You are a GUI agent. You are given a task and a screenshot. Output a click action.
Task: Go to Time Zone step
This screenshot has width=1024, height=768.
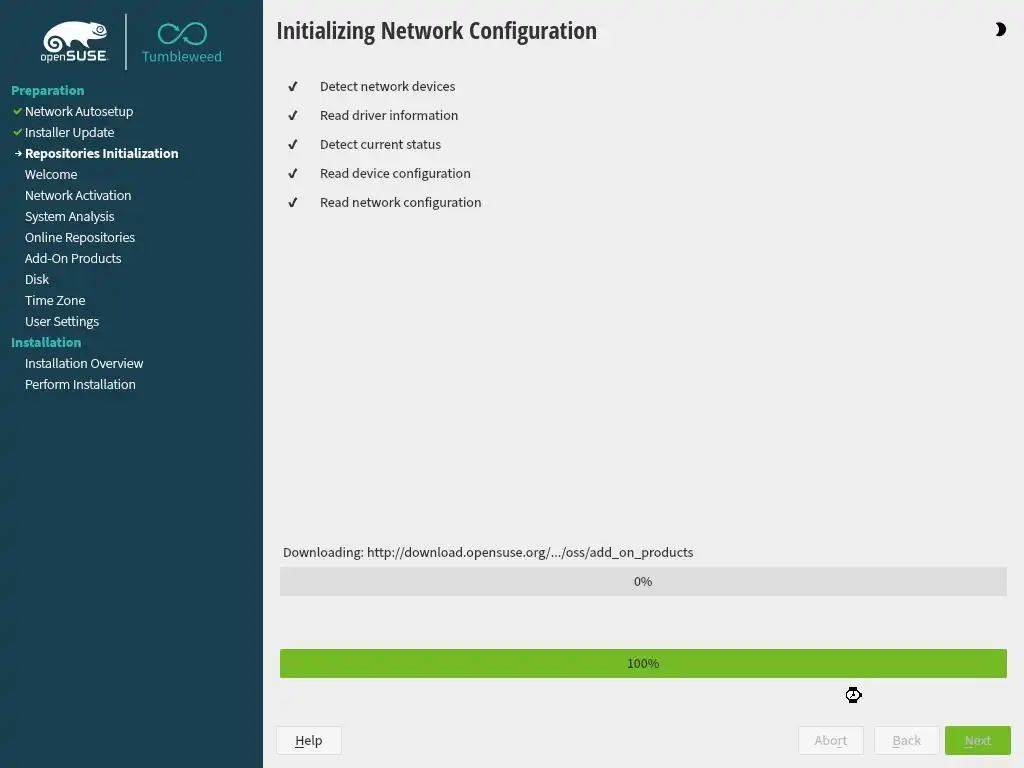pyautogui.click(x=55, y=300)
